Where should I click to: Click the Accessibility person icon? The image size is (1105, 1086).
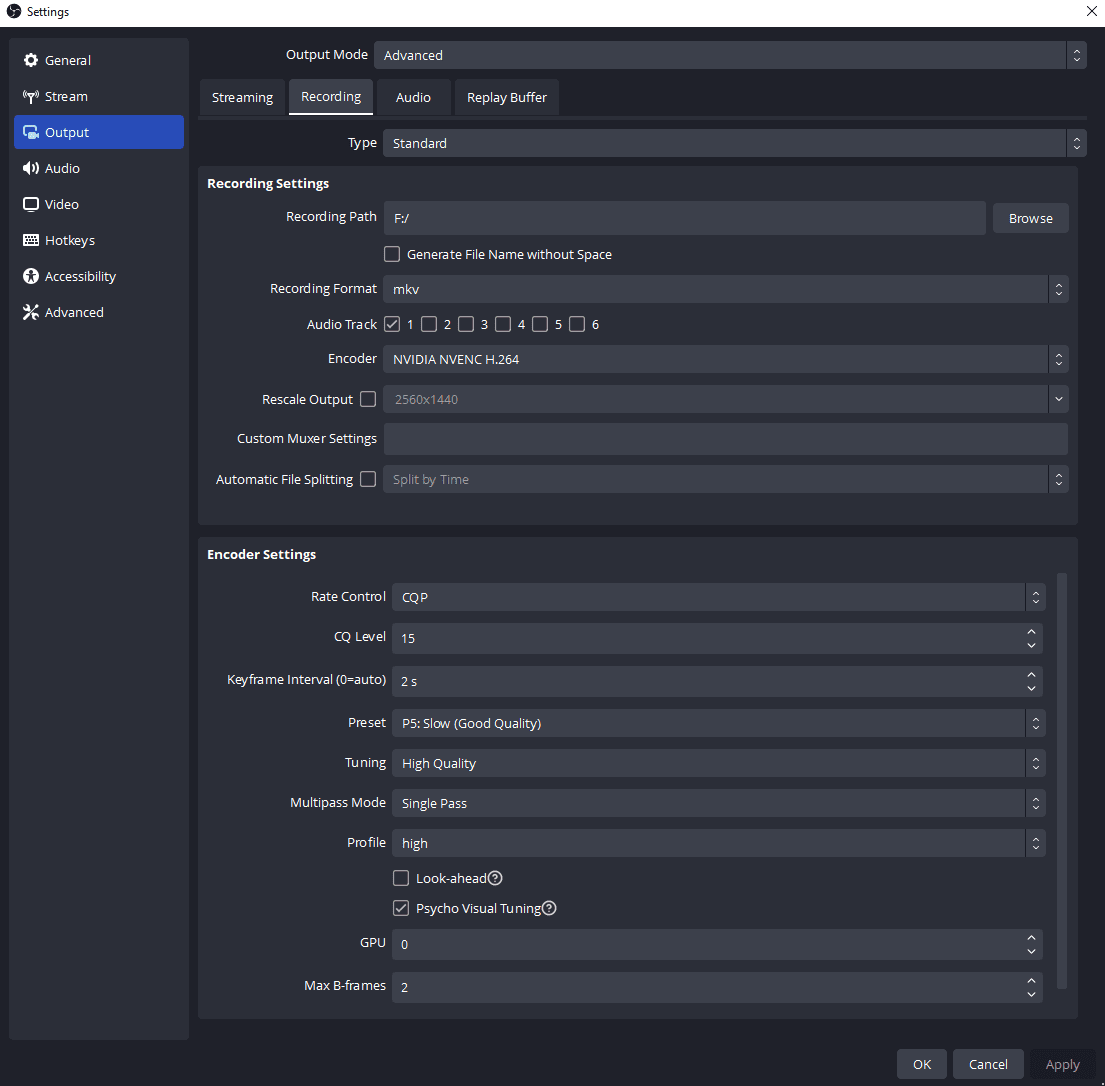pyautogui.click(x=30, y=276)
